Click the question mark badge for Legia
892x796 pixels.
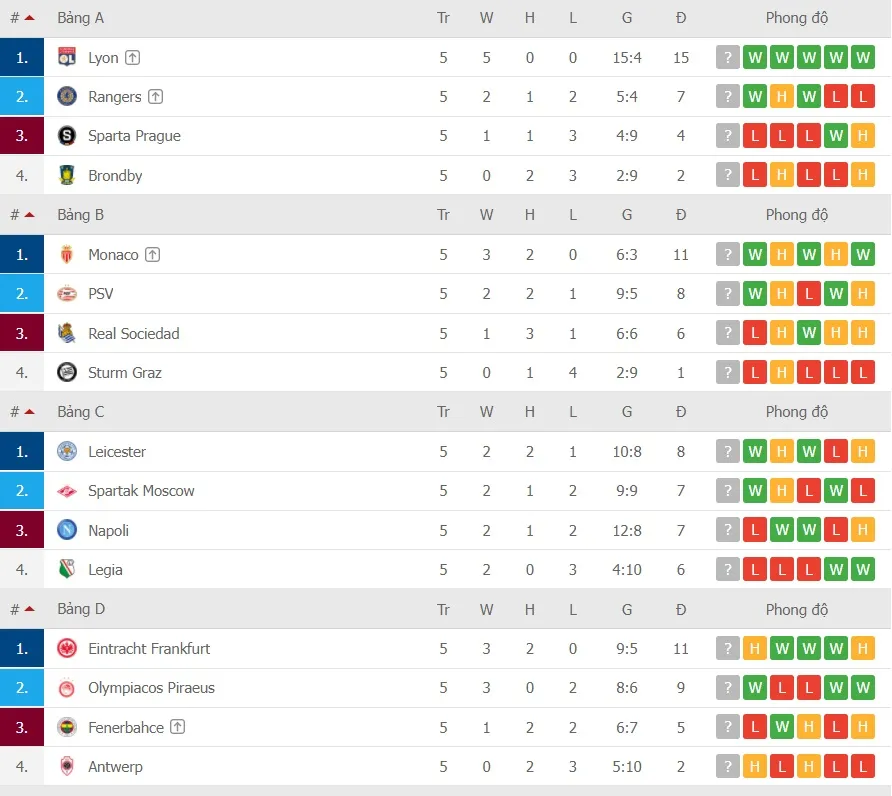pyautogui.click(x=727, y=569)
